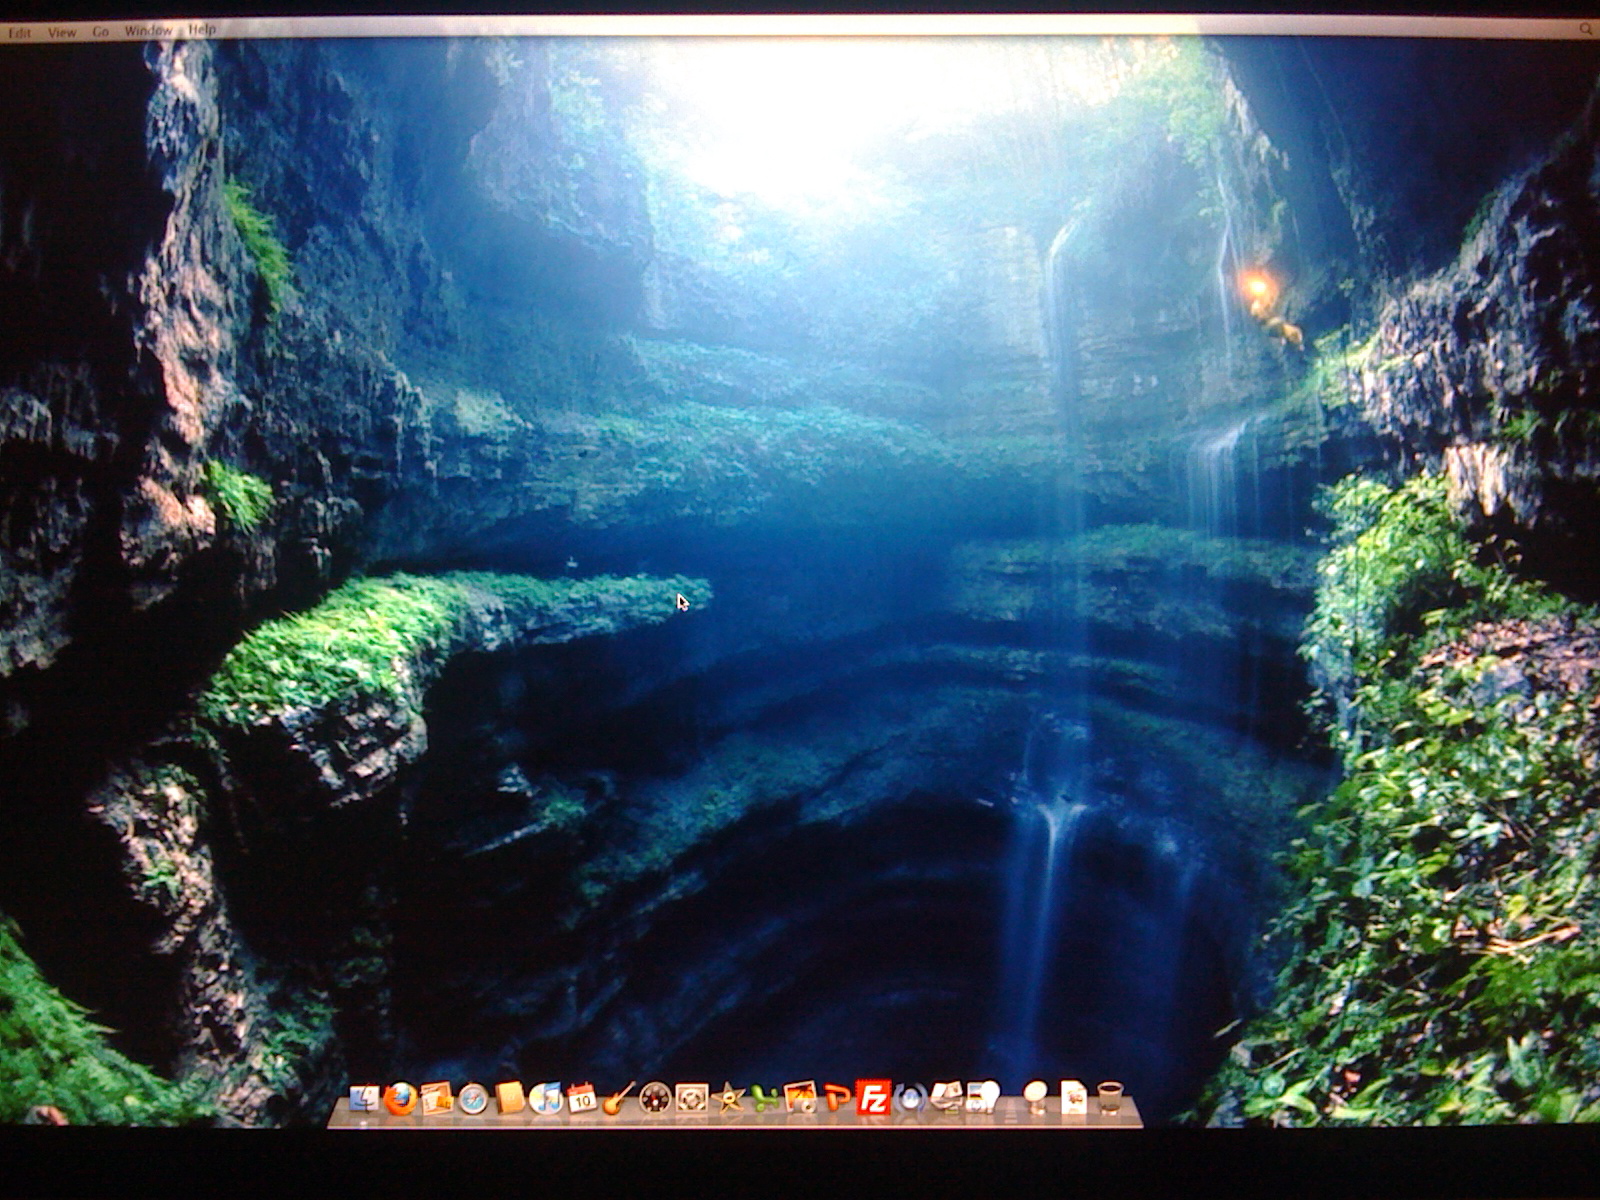This screenshot has height=1200, width=1600.
Task: Open the Window menu
Action: click(148, 31)
